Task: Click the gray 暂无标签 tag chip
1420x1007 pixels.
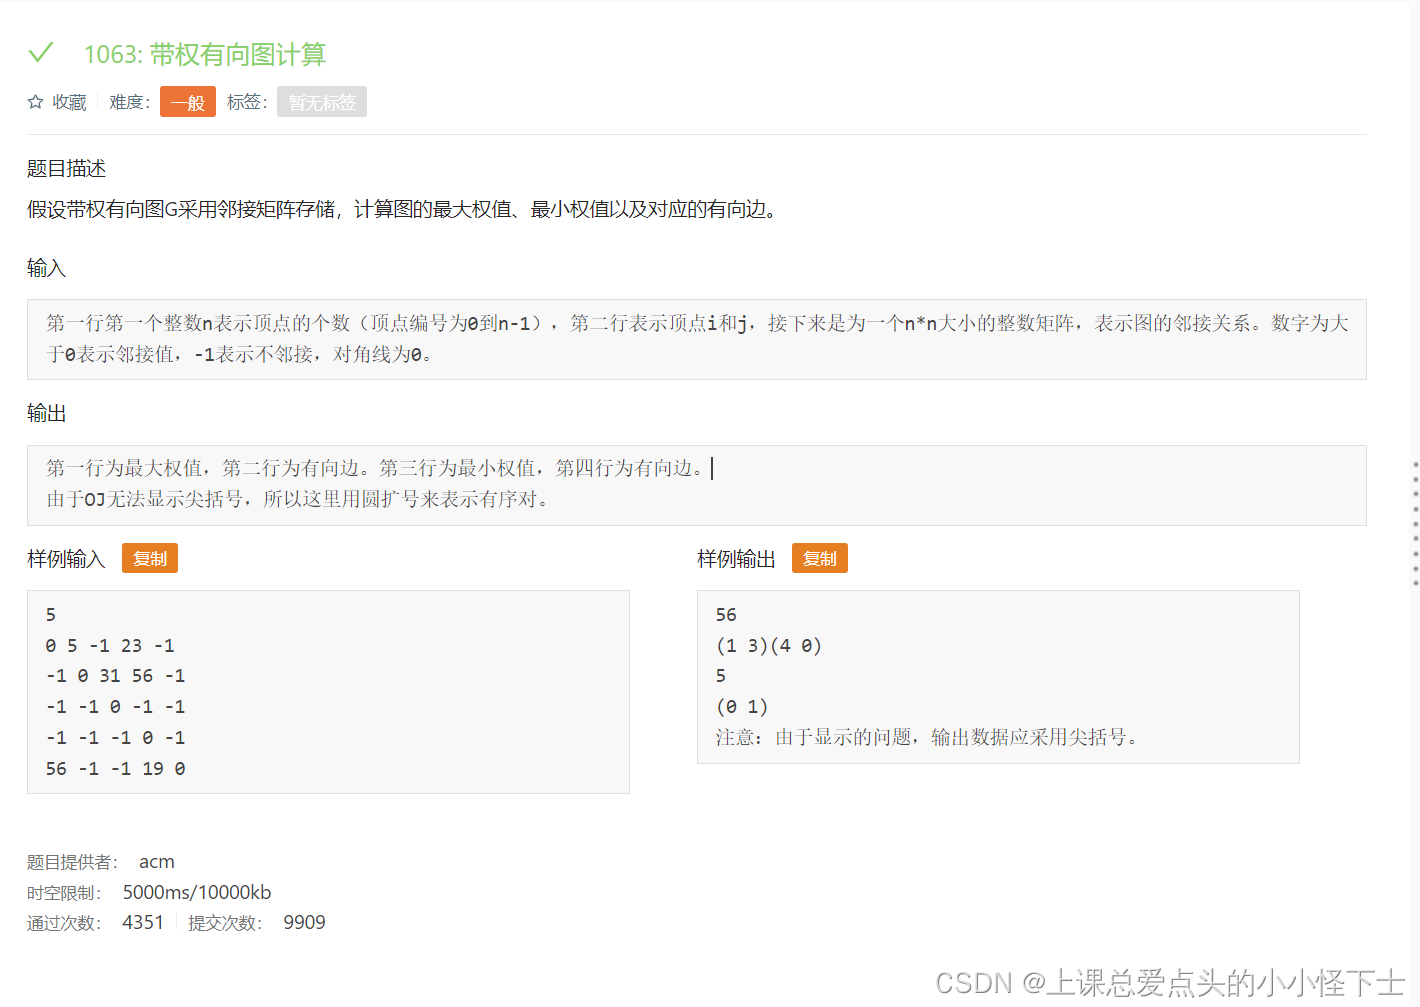Action: pos(321,101)
